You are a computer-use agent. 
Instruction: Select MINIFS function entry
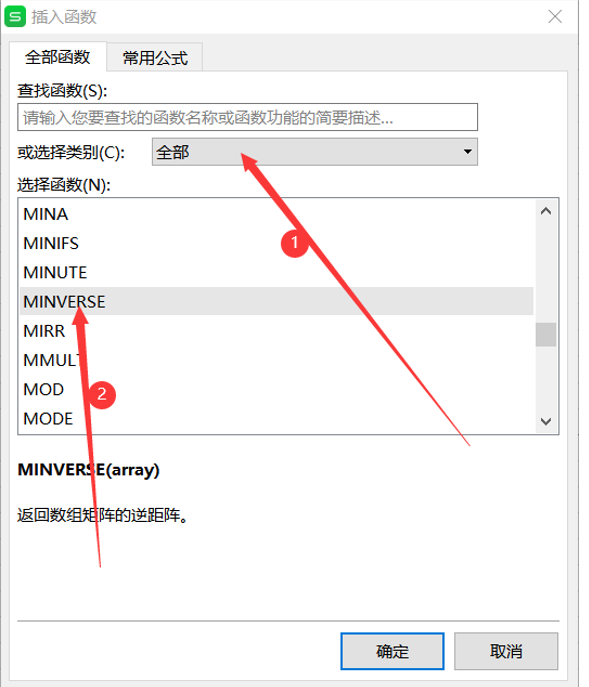277,243
